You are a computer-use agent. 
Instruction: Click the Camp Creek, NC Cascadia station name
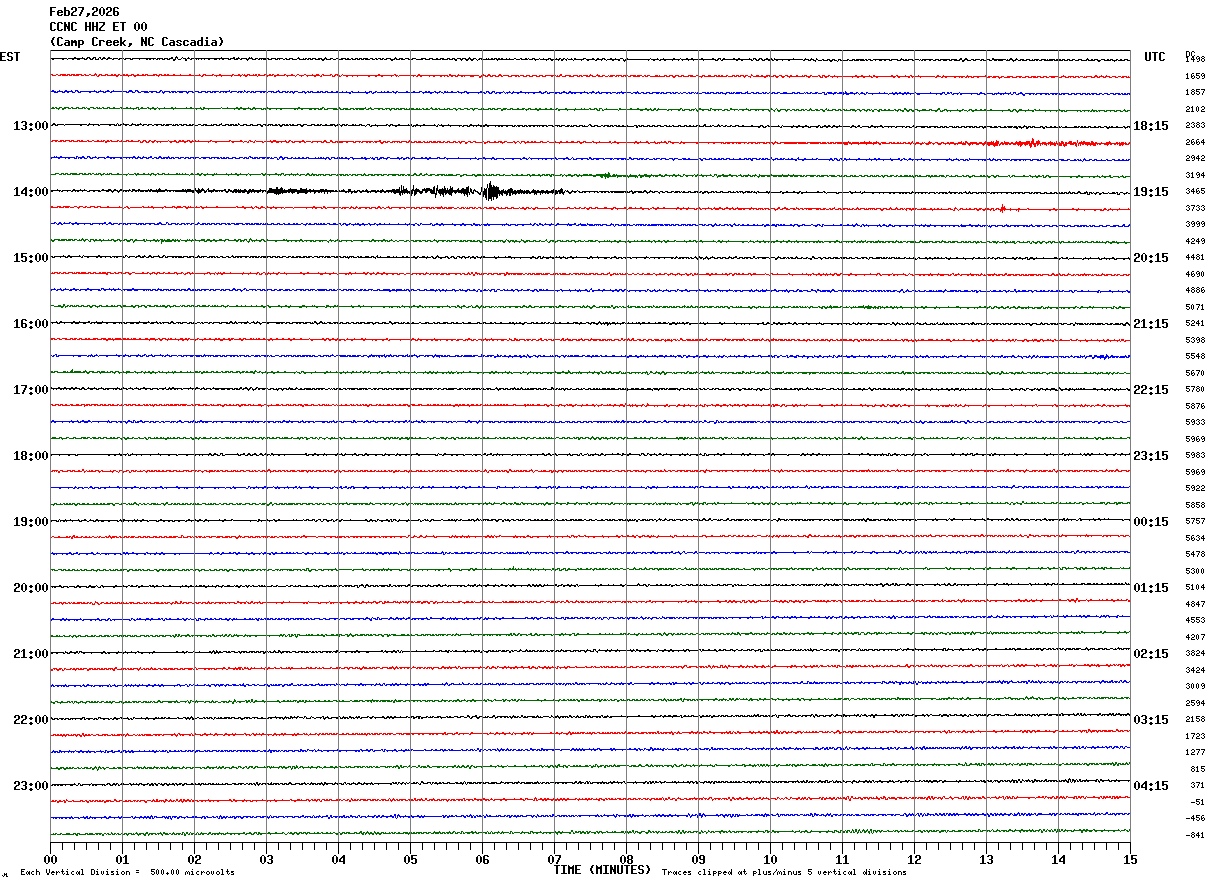pyautogui.click(x=137, y=42)
